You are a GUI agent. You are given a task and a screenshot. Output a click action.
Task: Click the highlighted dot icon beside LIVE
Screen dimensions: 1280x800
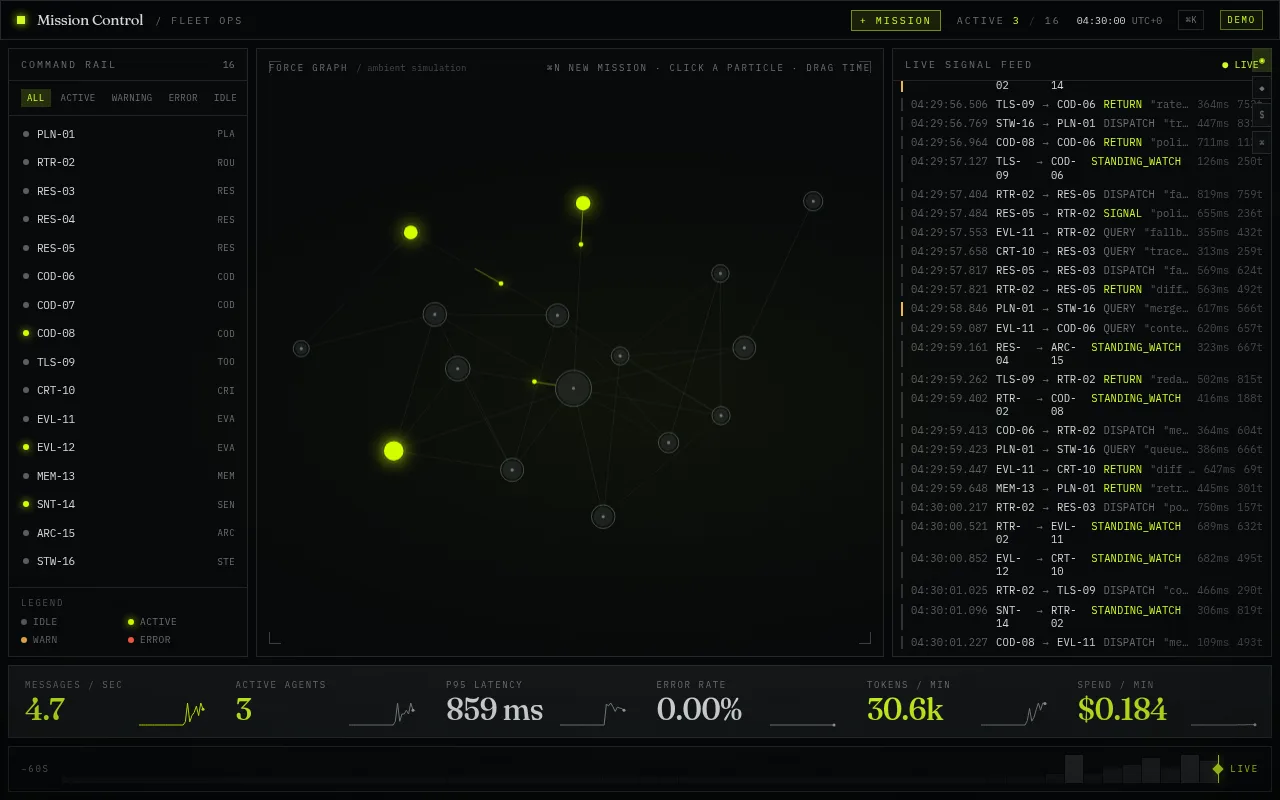click(1262, 61)
